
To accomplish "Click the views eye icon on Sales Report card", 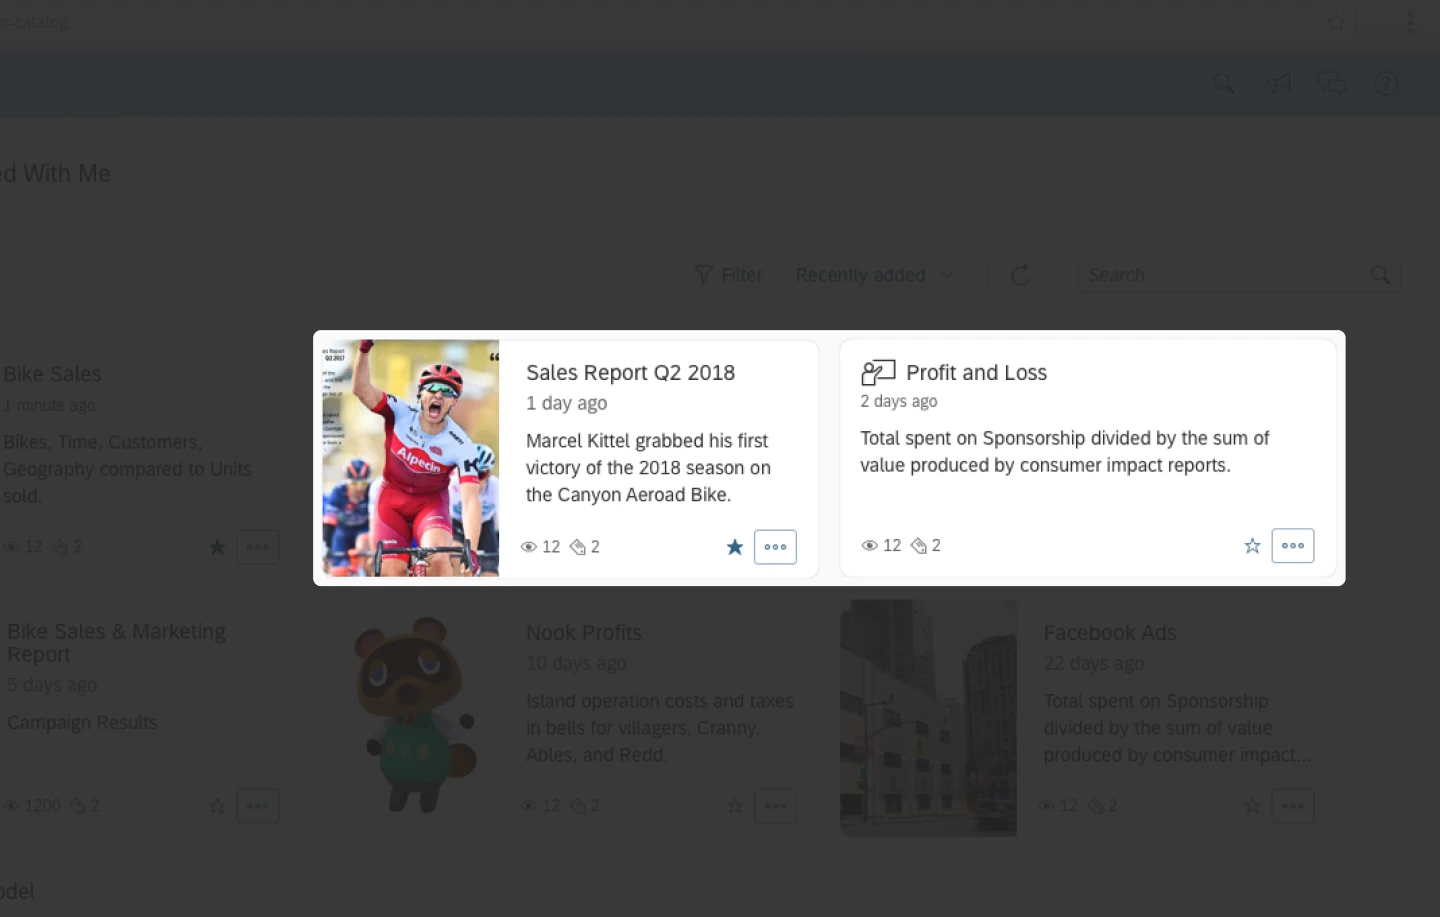I will click(529, 547).
